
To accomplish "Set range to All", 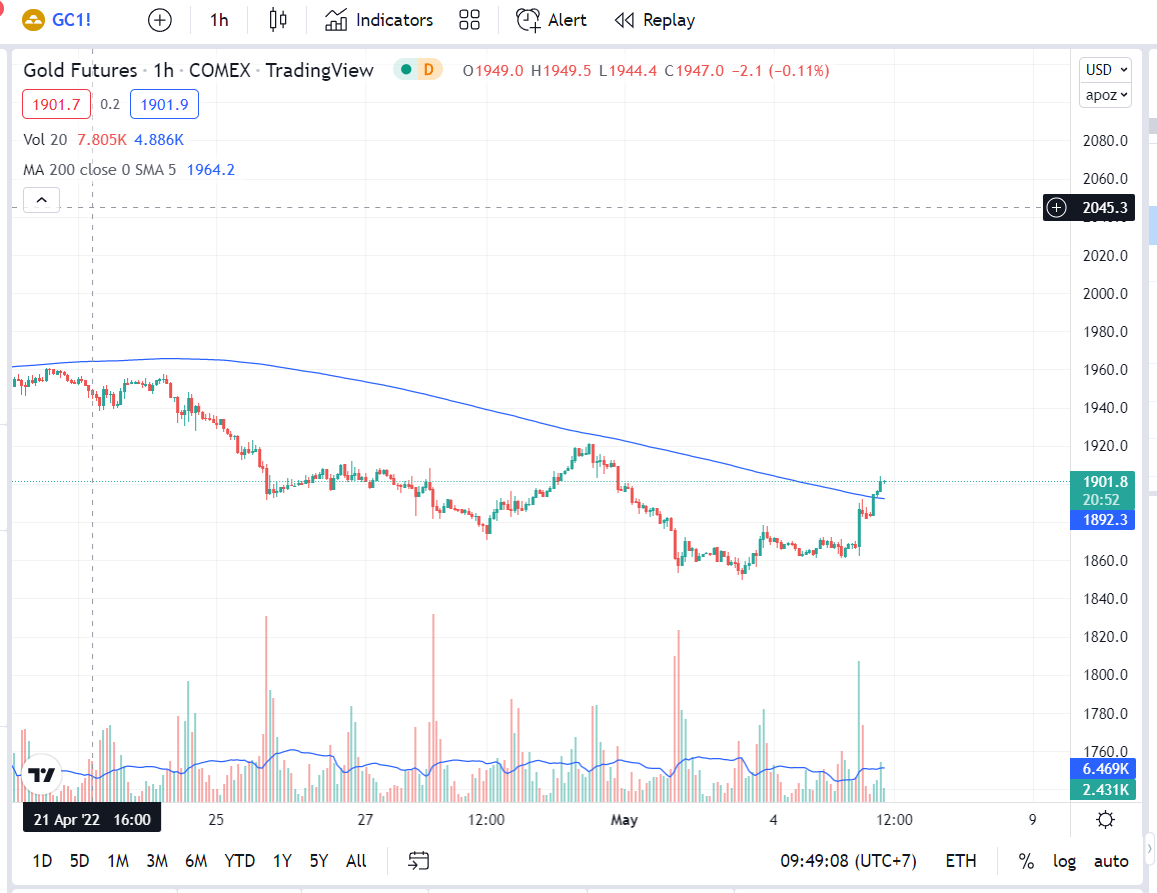I will 356,861.
